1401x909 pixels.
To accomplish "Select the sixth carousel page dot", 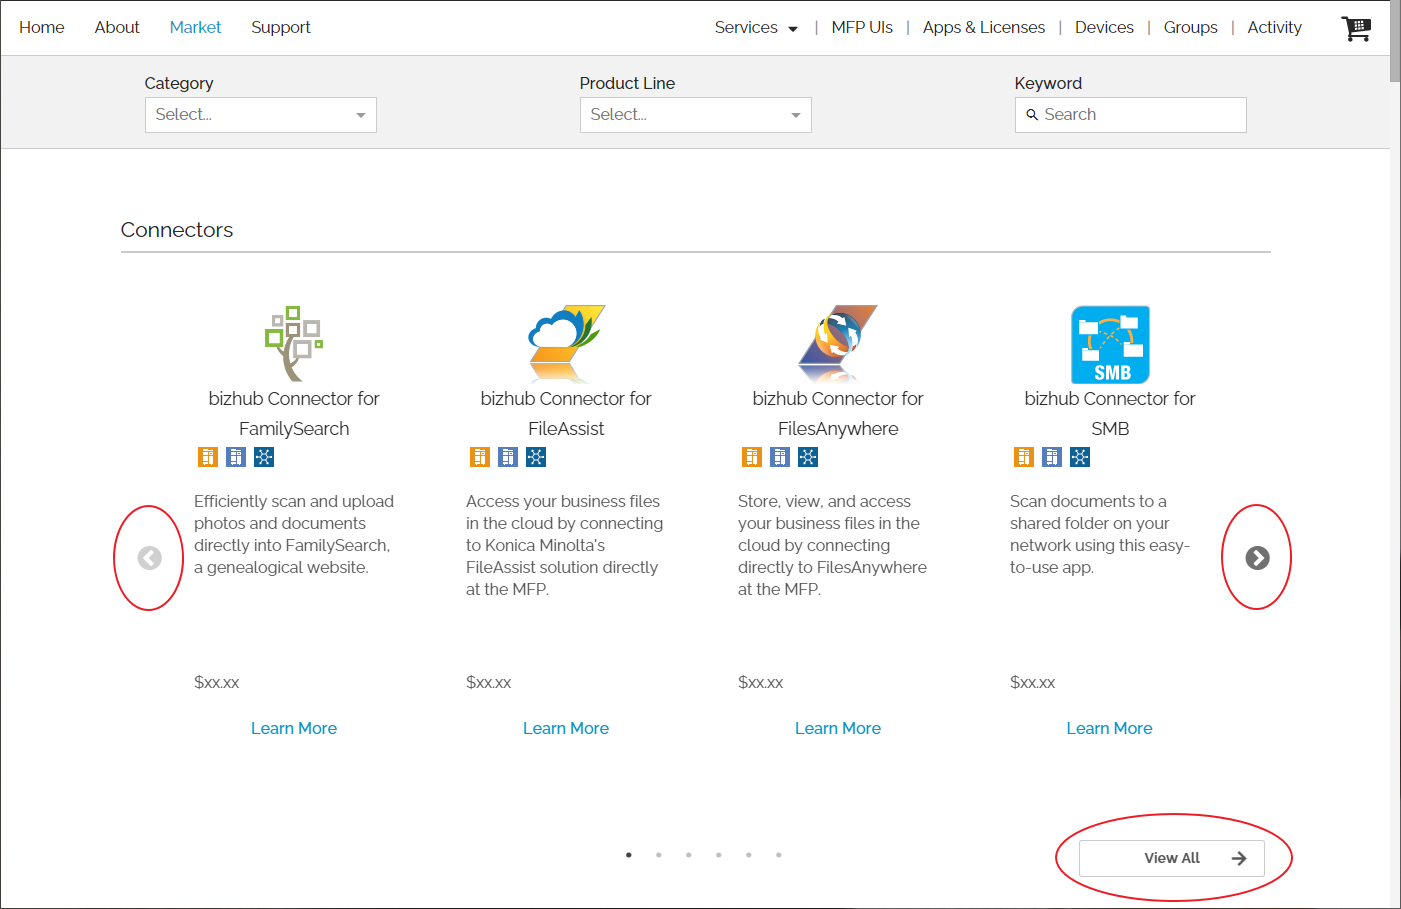I will 779,855.
